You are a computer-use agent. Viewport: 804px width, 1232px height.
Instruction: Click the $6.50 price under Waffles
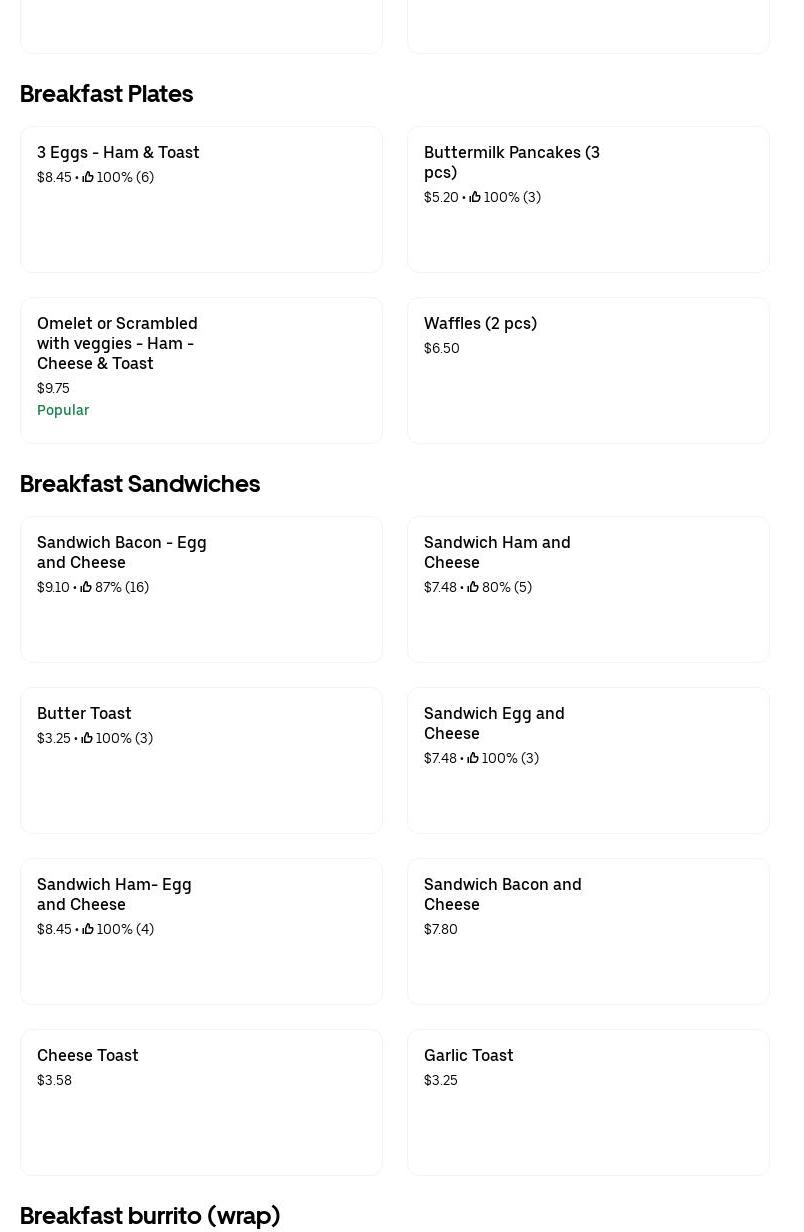tap(442, 348)
